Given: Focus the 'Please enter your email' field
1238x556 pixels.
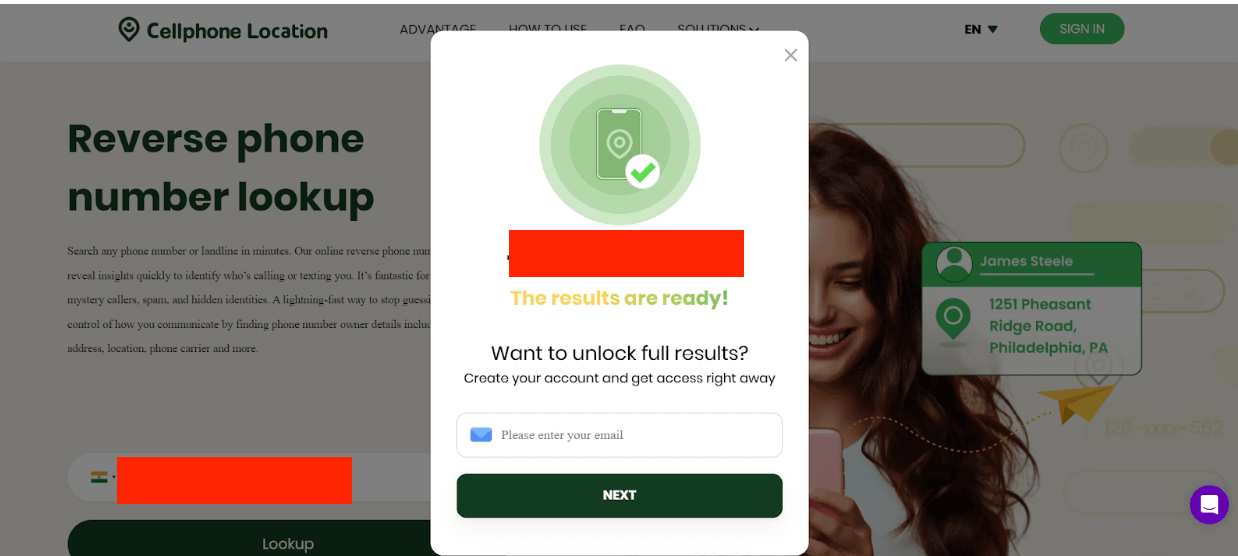Looking at the screenshot, I should [619, 435].
